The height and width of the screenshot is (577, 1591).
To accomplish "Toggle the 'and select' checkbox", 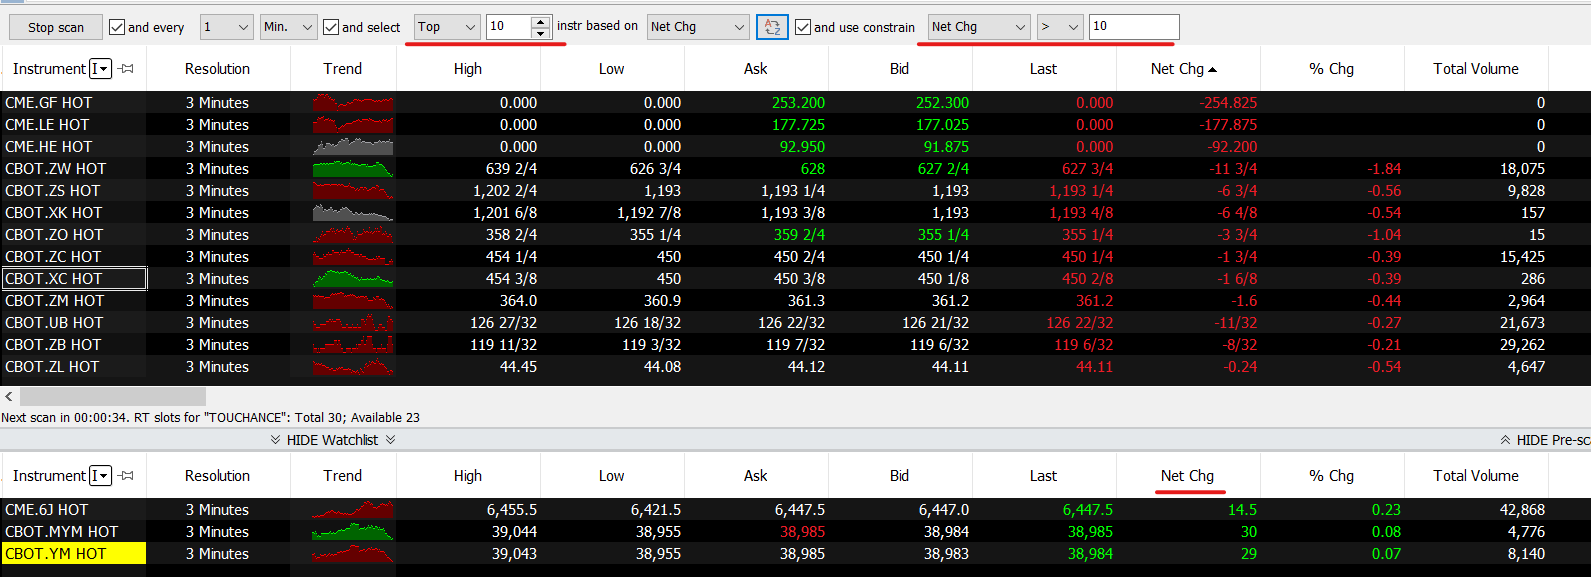I will pos(331,27).
